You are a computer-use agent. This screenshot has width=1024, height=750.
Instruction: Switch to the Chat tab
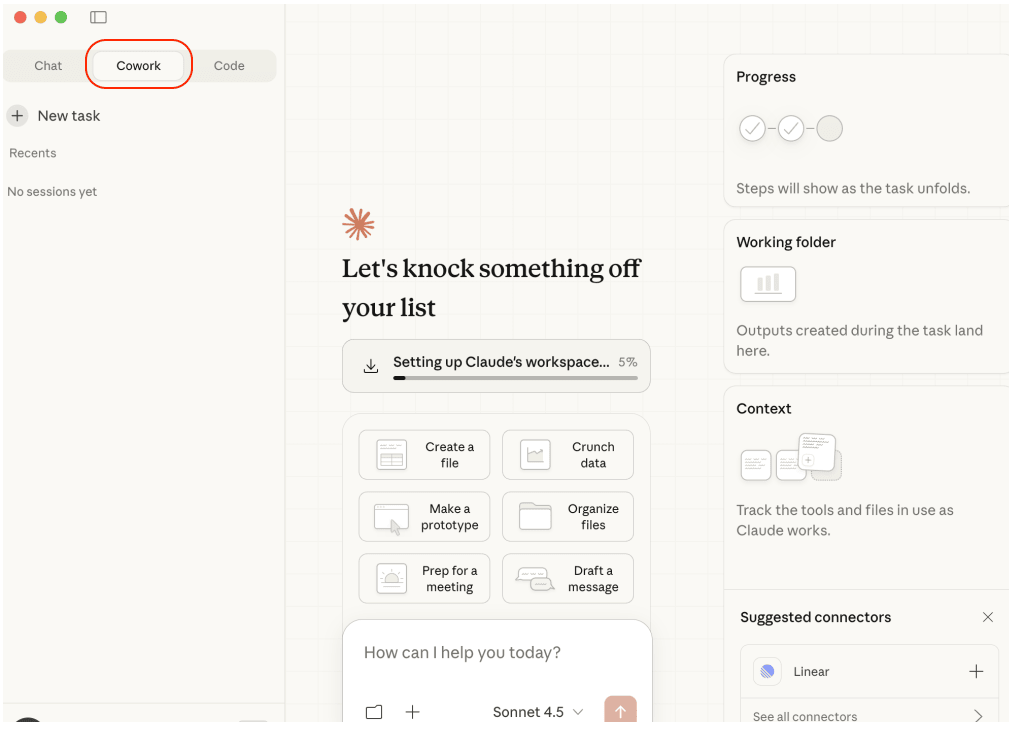click(x=48, y=66)
